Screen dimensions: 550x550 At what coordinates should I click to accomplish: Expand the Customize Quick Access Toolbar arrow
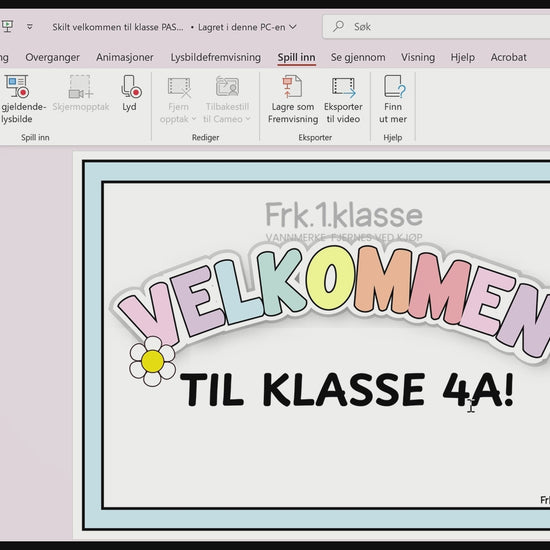[x=30, y=27]
